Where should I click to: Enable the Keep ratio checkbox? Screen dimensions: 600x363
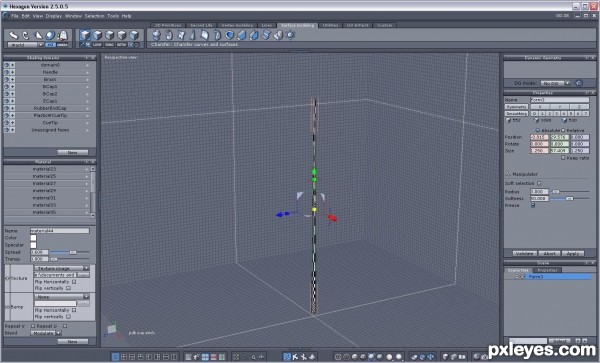point(563,158)
